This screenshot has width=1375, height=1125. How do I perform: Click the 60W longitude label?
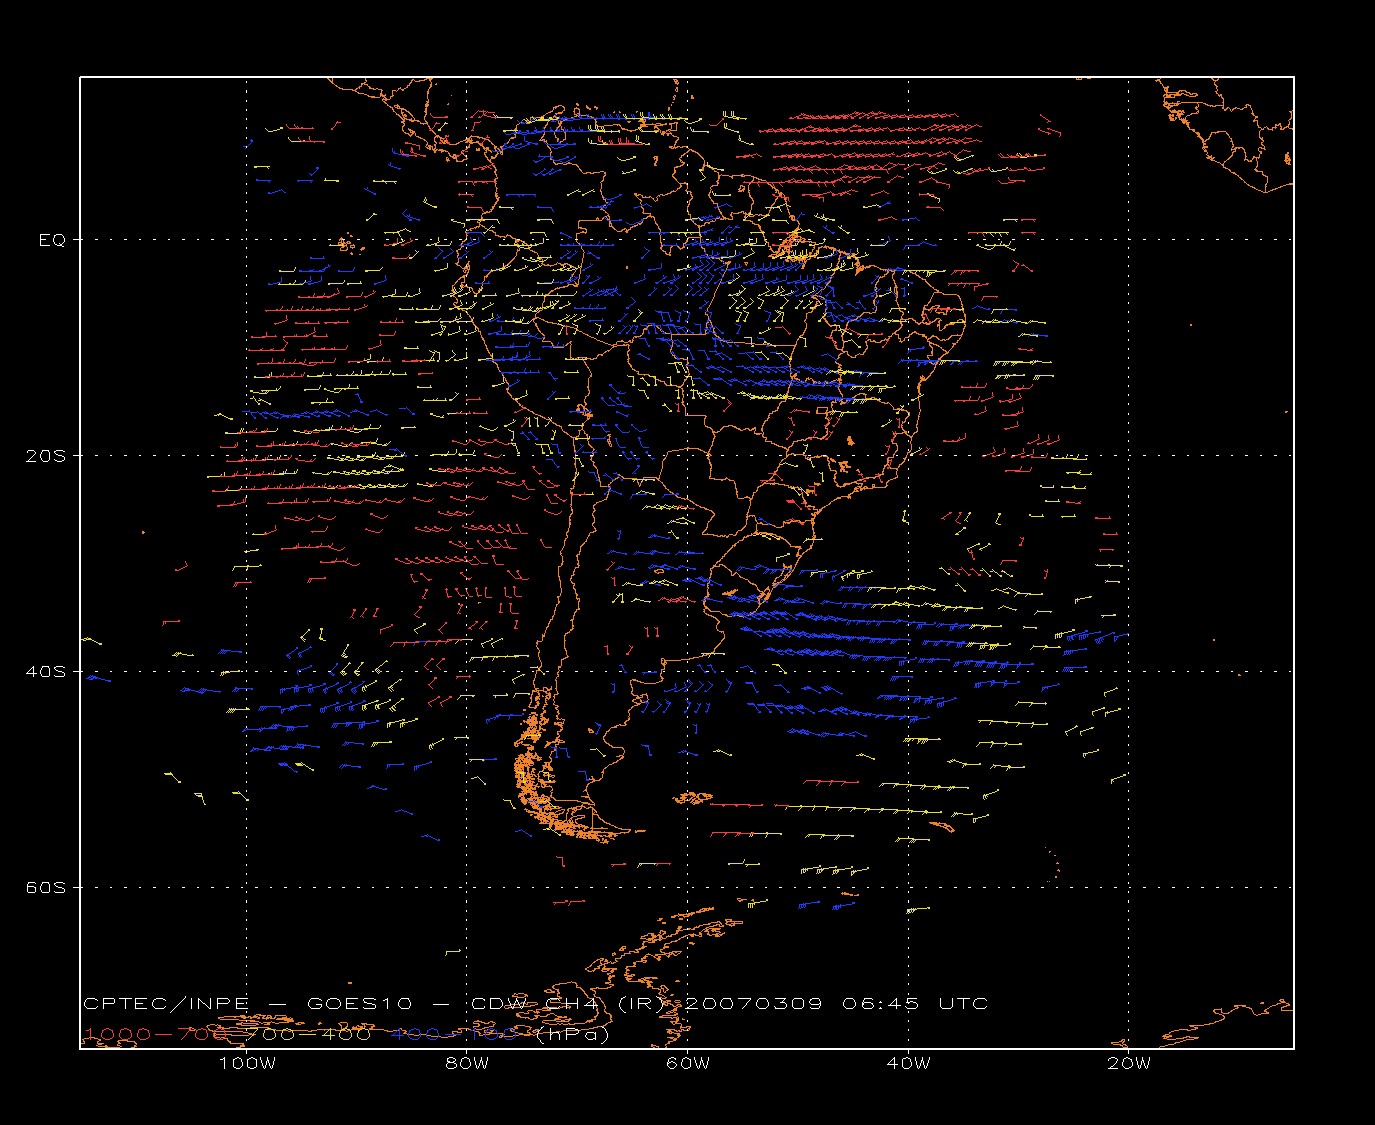point(688,1063)
